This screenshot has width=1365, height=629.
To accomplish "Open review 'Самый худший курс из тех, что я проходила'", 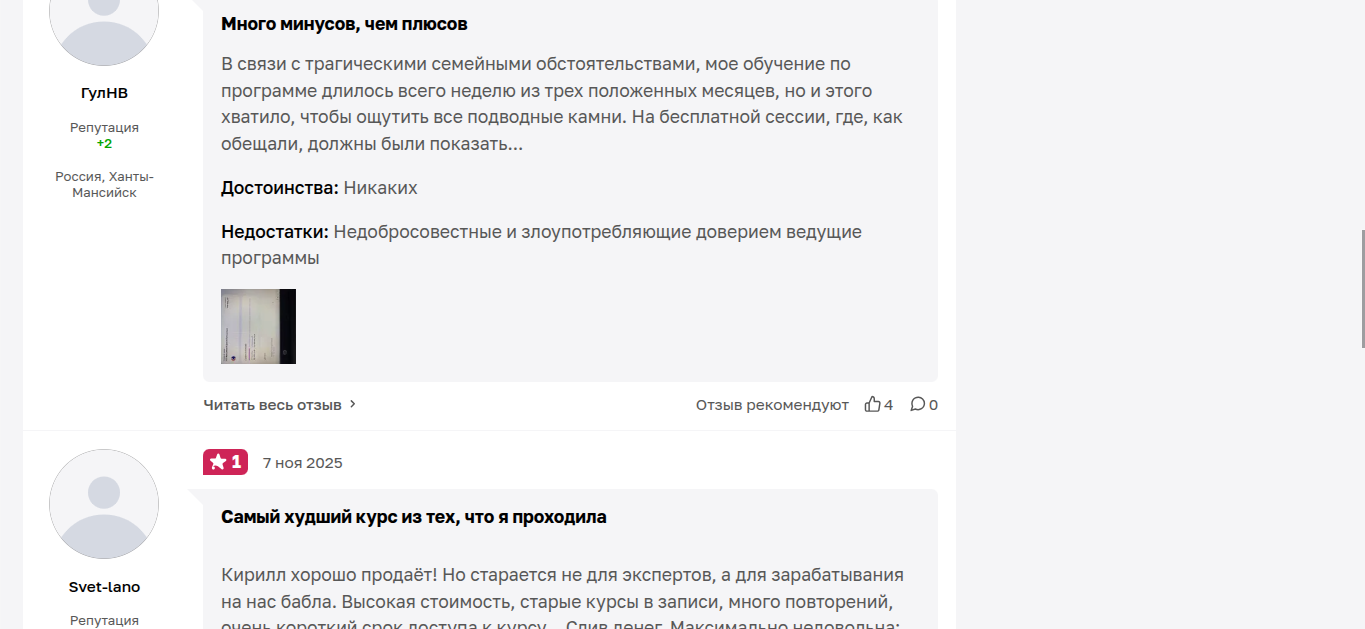I will pos(414,517).
